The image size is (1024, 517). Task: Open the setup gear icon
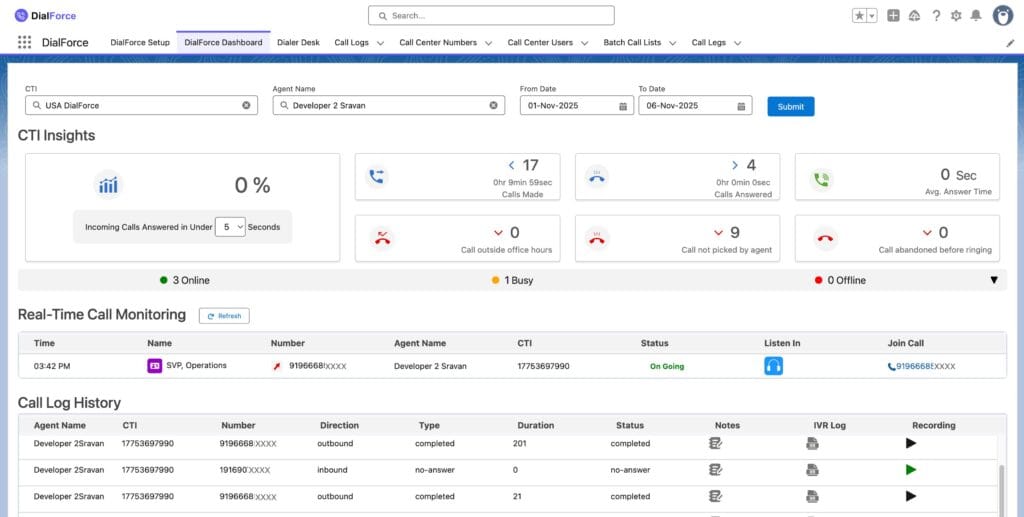[x=956, y=16]
